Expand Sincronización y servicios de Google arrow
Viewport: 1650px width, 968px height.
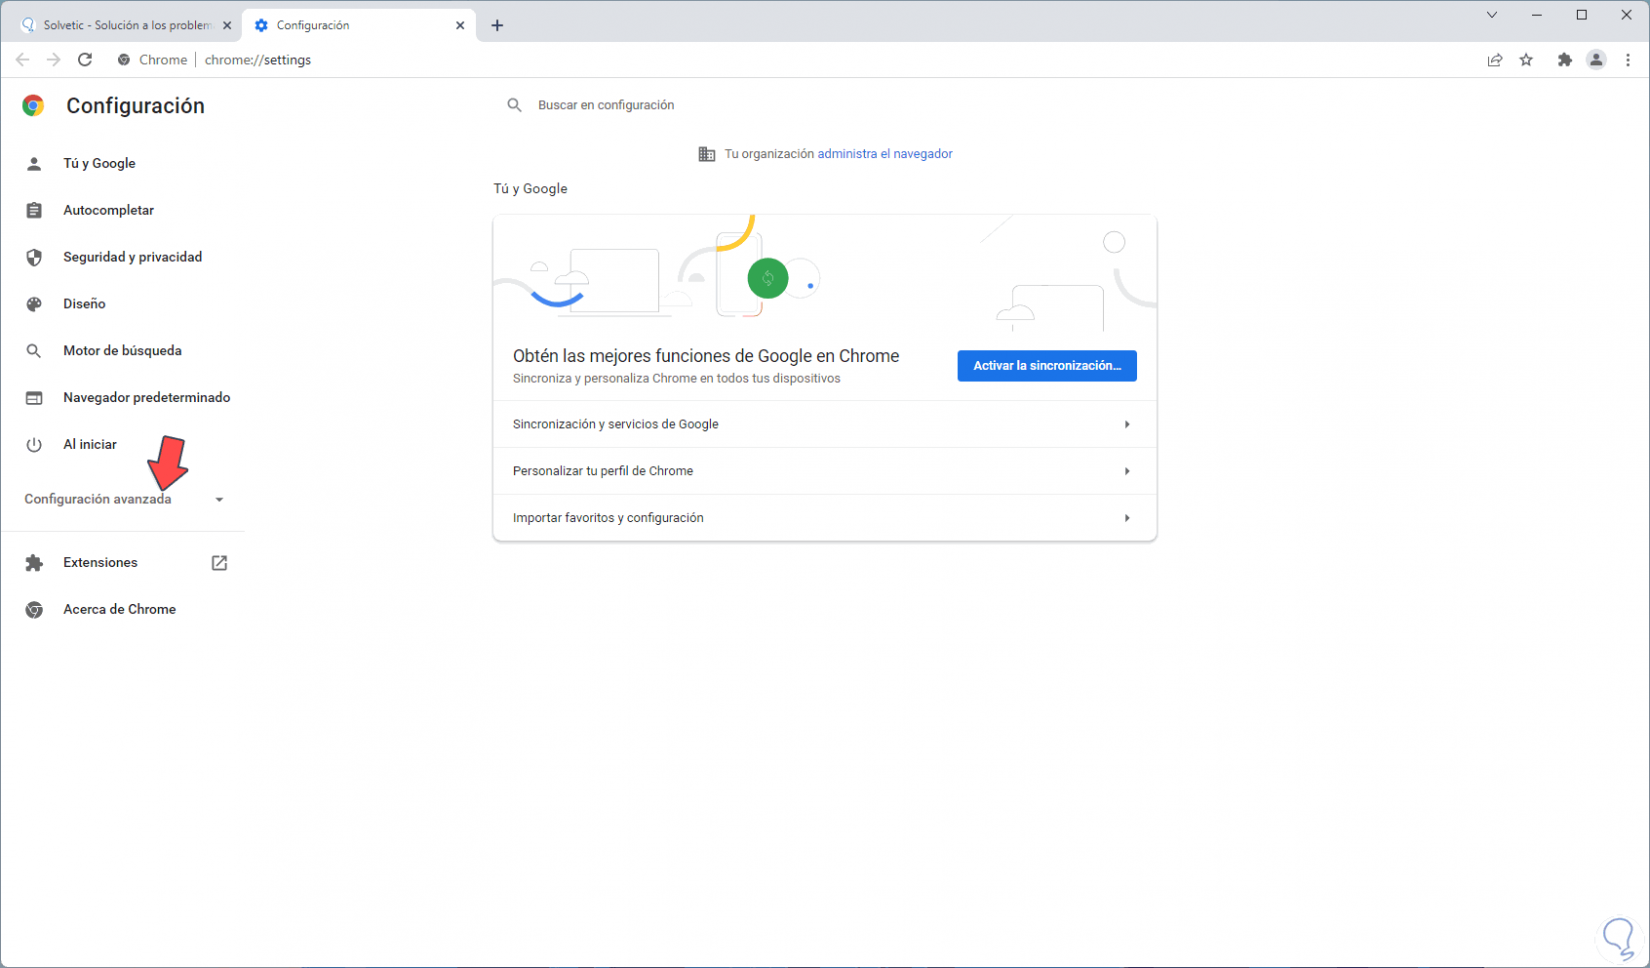(x=1127, y=425)
